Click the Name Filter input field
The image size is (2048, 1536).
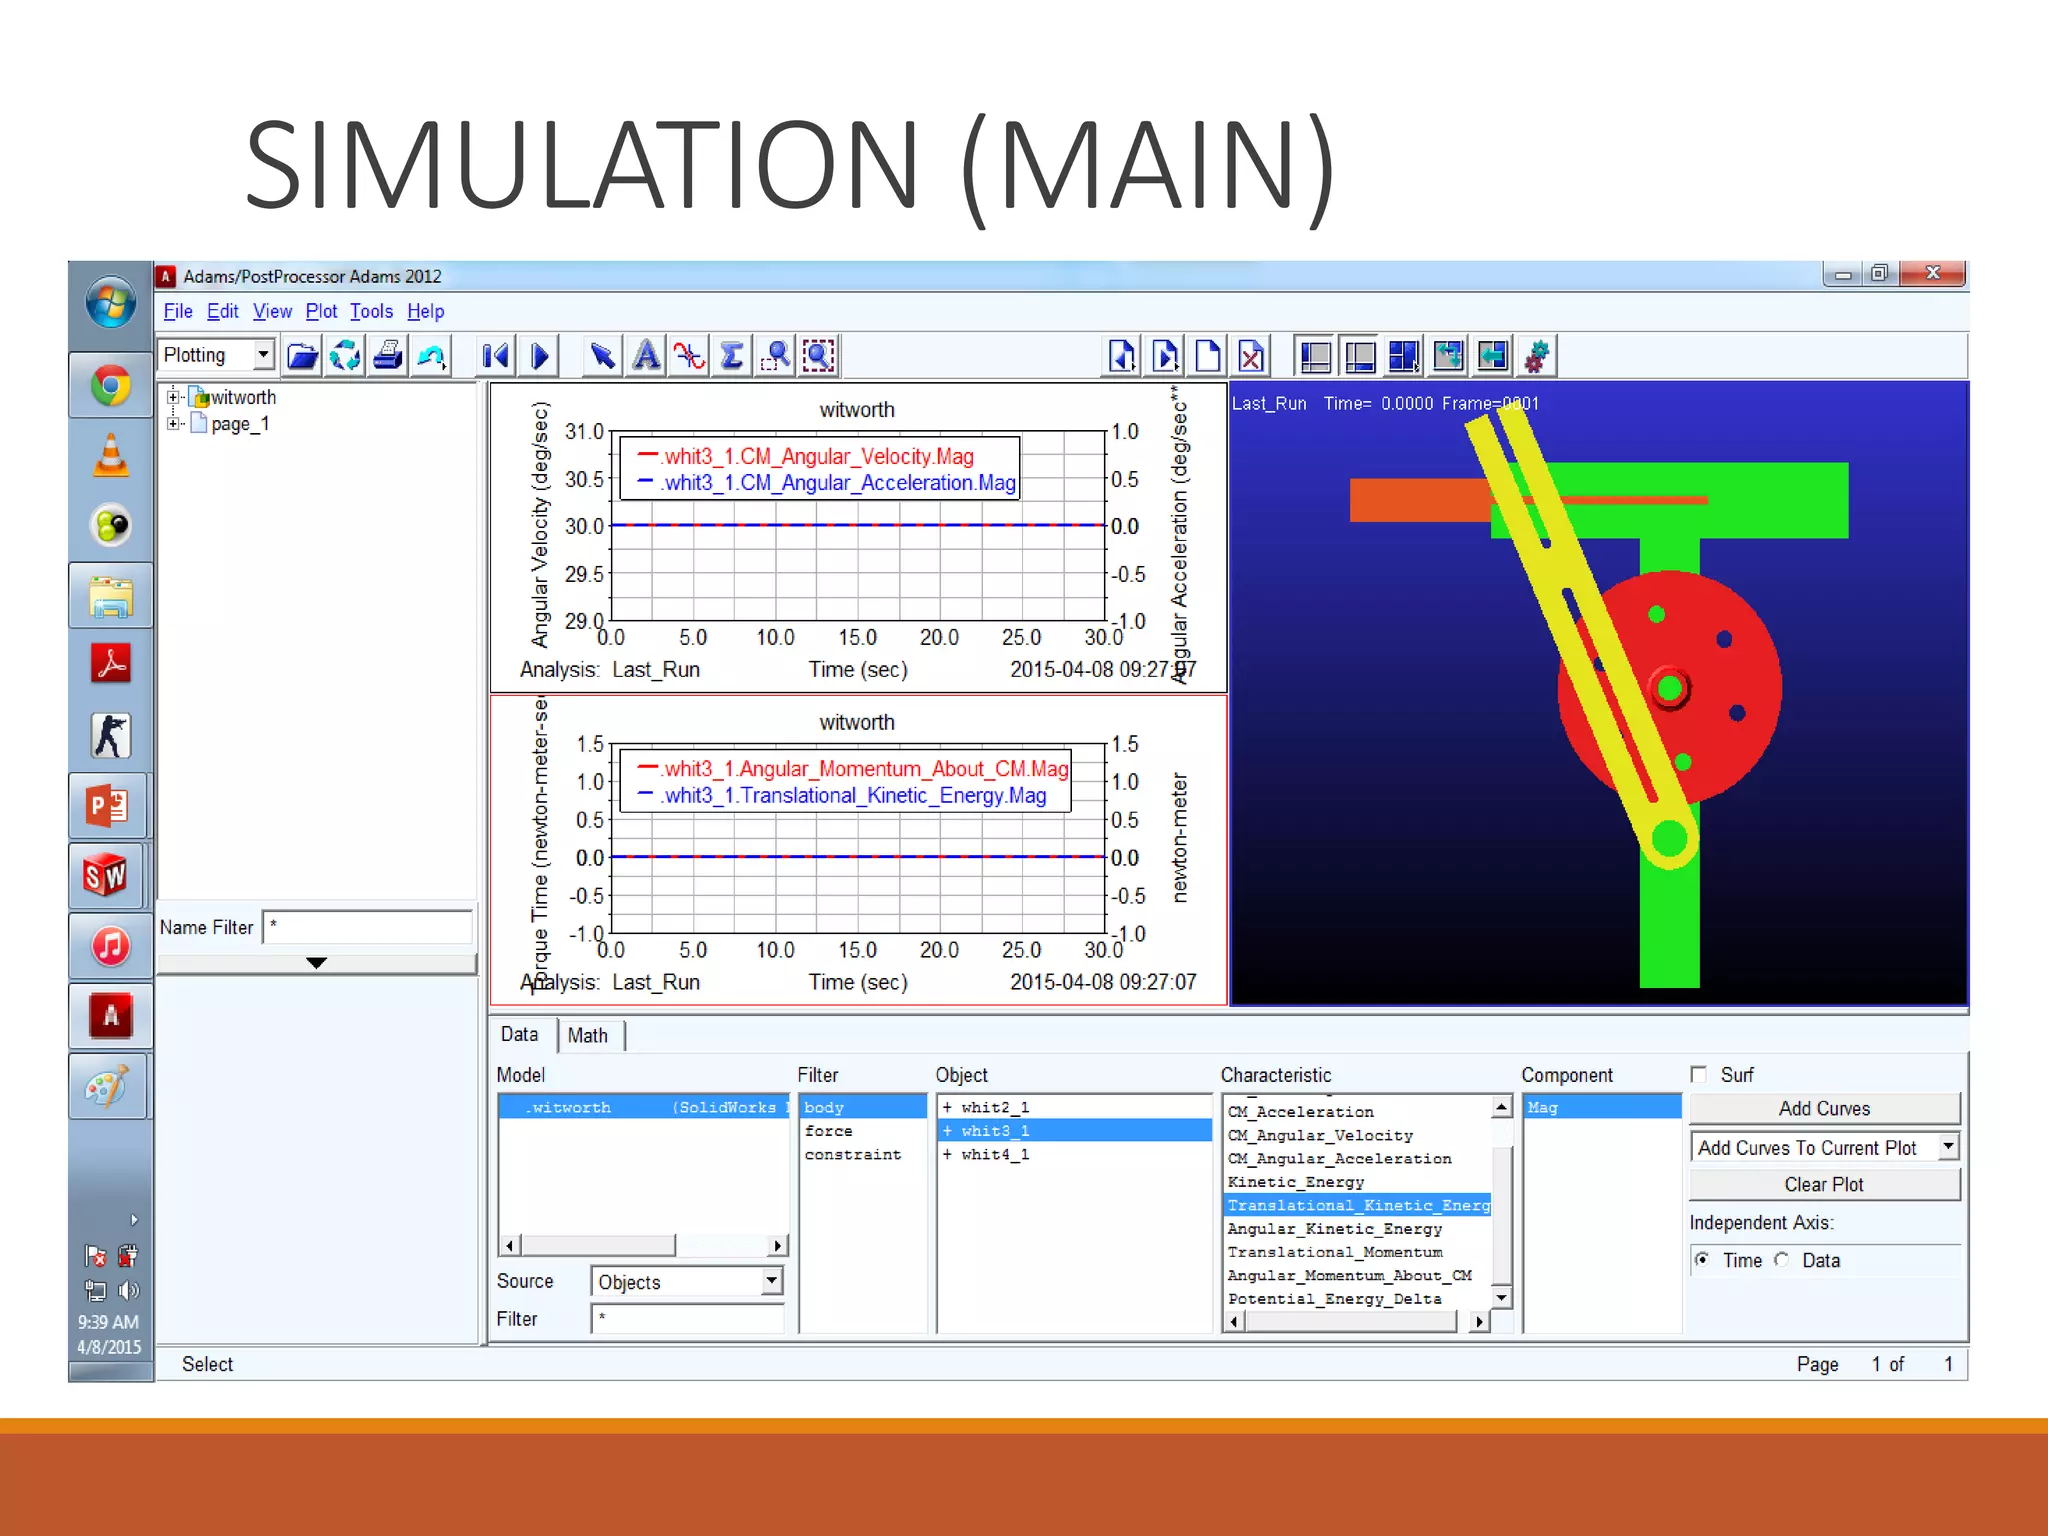coord(367,927)
